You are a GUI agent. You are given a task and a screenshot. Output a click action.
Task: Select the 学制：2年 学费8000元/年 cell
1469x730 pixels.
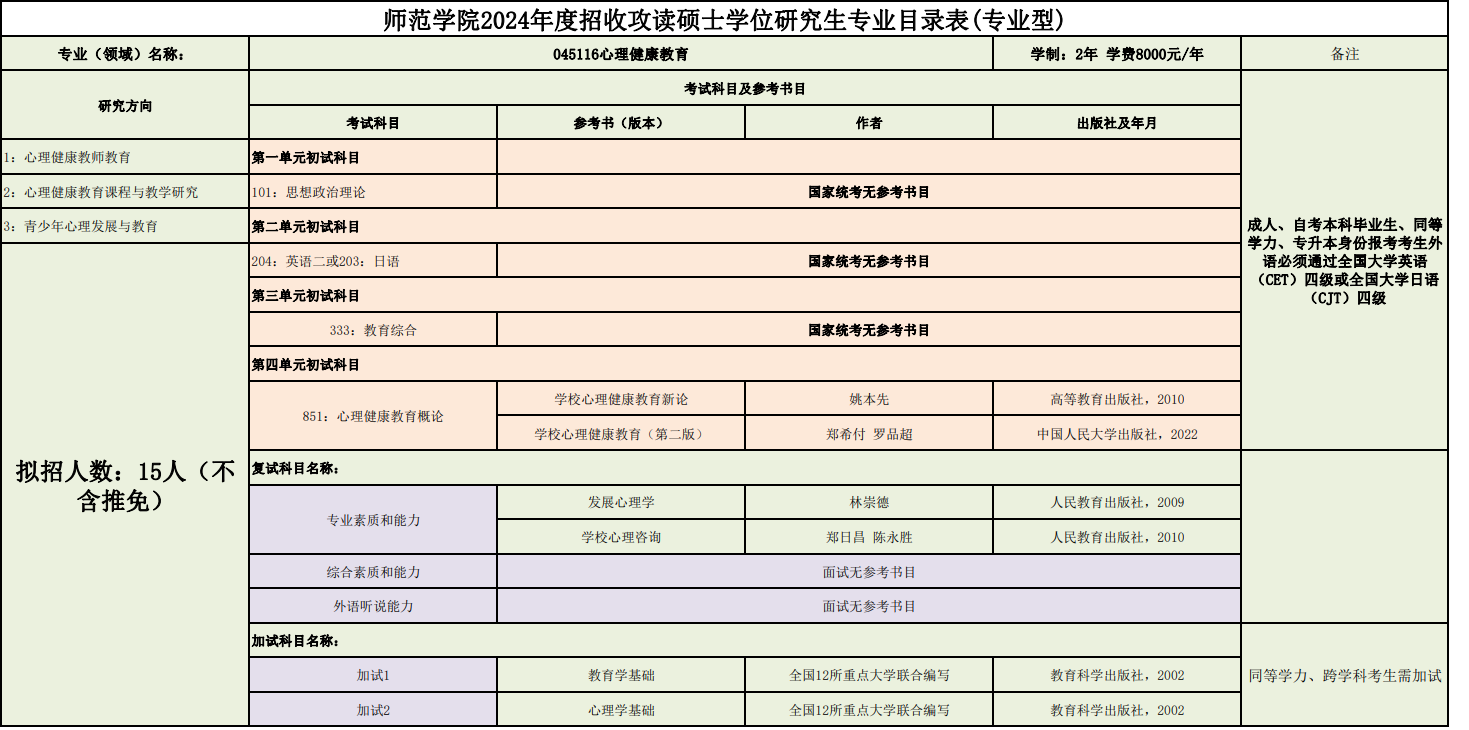(1117, 54)
